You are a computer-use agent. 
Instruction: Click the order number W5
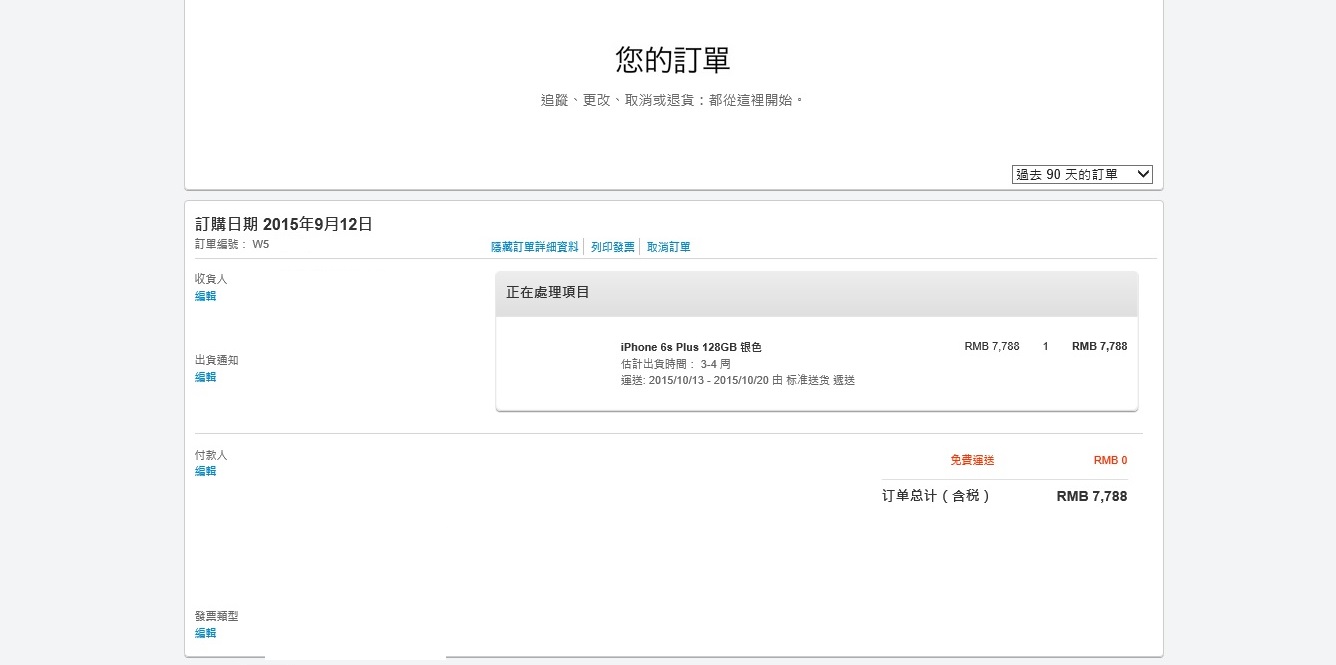tap(260, 244)
